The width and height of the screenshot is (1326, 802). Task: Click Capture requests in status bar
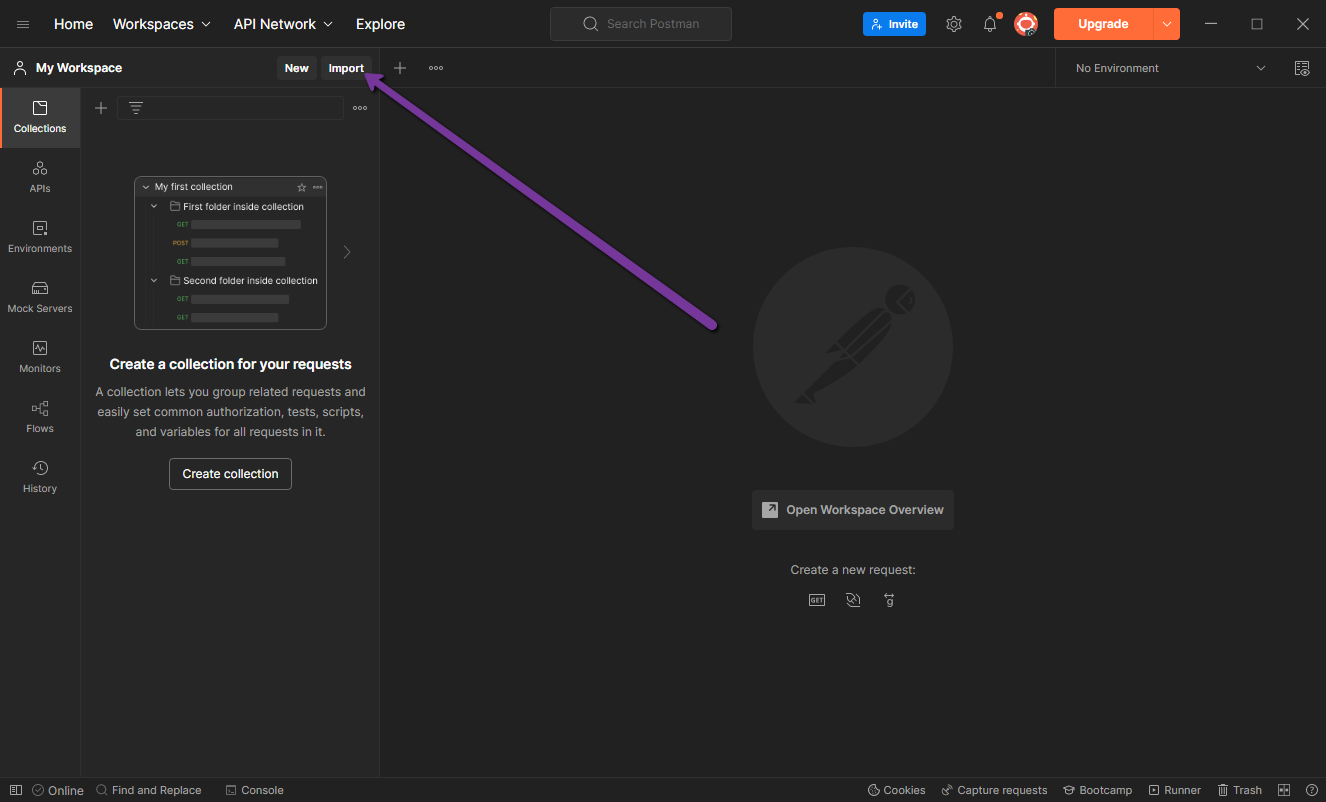(x=994, y=790)
